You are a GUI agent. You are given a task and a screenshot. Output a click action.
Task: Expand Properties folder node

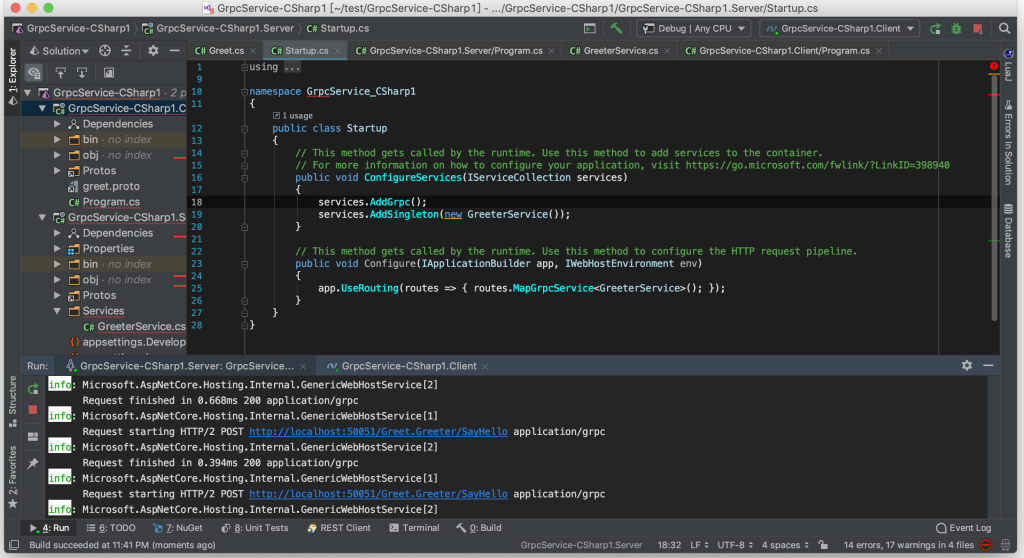coord(57,248)
